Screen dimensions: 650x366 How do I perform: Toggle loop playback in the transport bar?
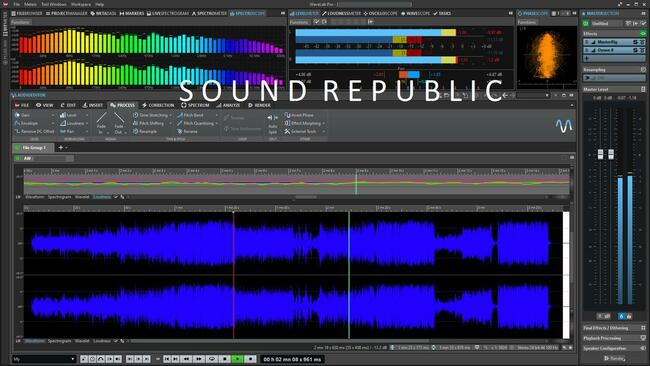pos(212,359)
